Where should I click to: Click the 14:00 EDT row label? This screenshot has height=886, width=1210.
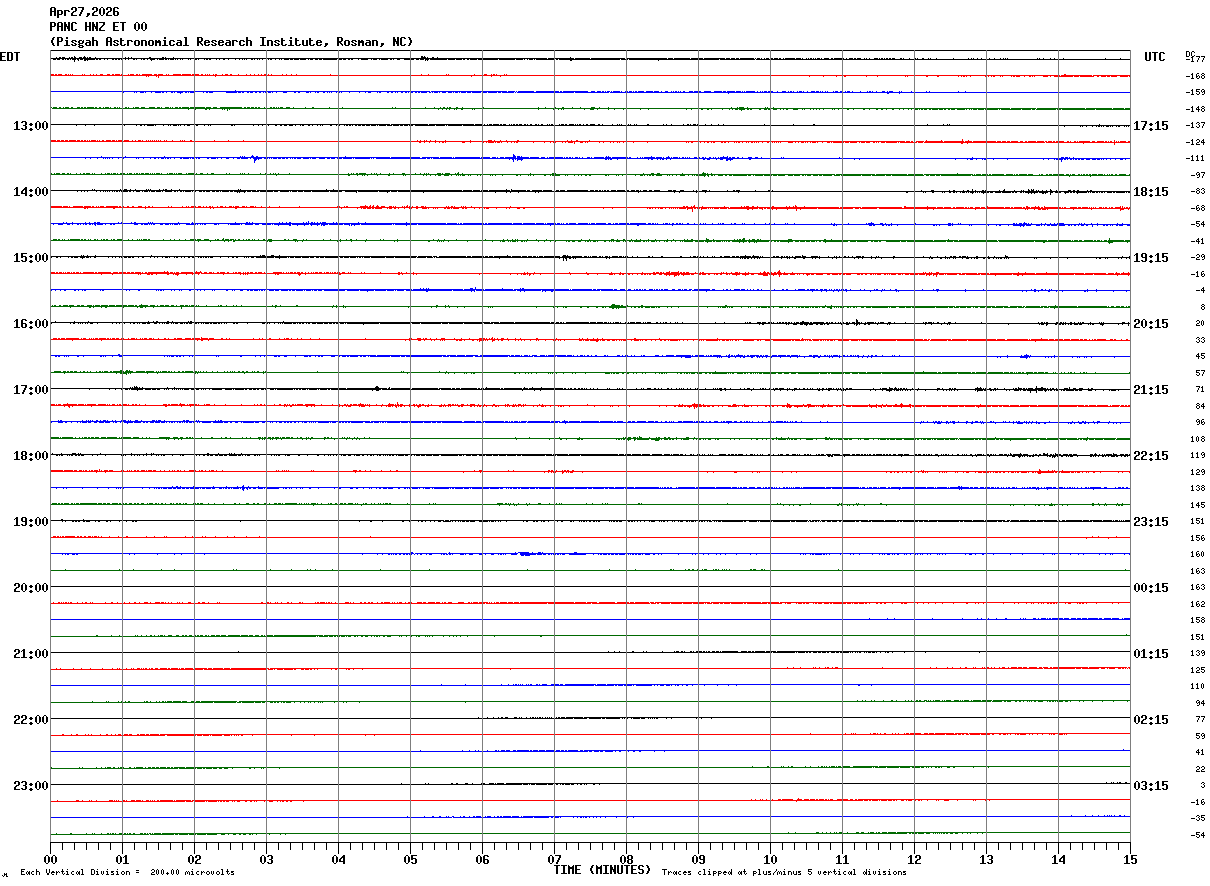[x=31, y=192]
